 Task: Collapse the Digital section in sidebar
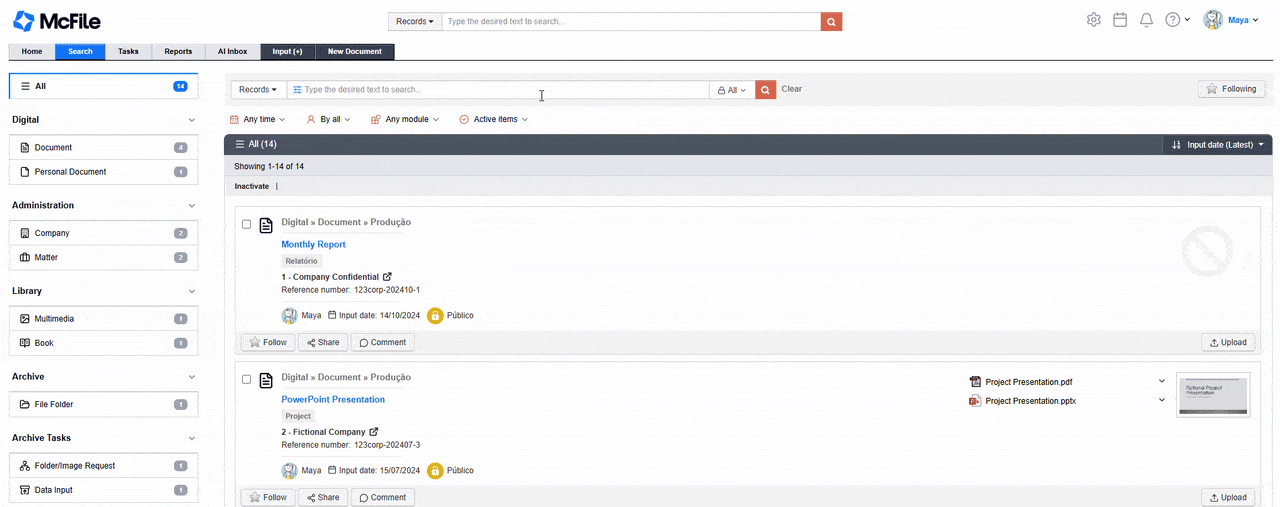tap(192, 120)
